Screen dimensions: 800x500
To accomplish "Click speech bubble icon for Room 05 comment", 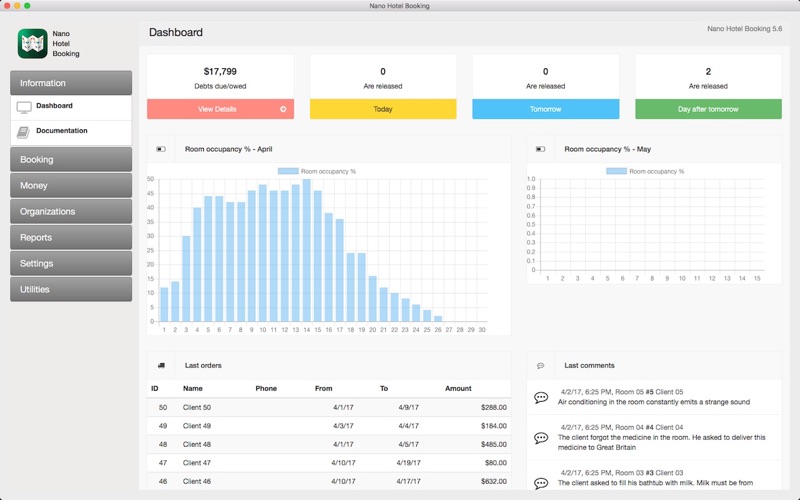I will 541,397.
